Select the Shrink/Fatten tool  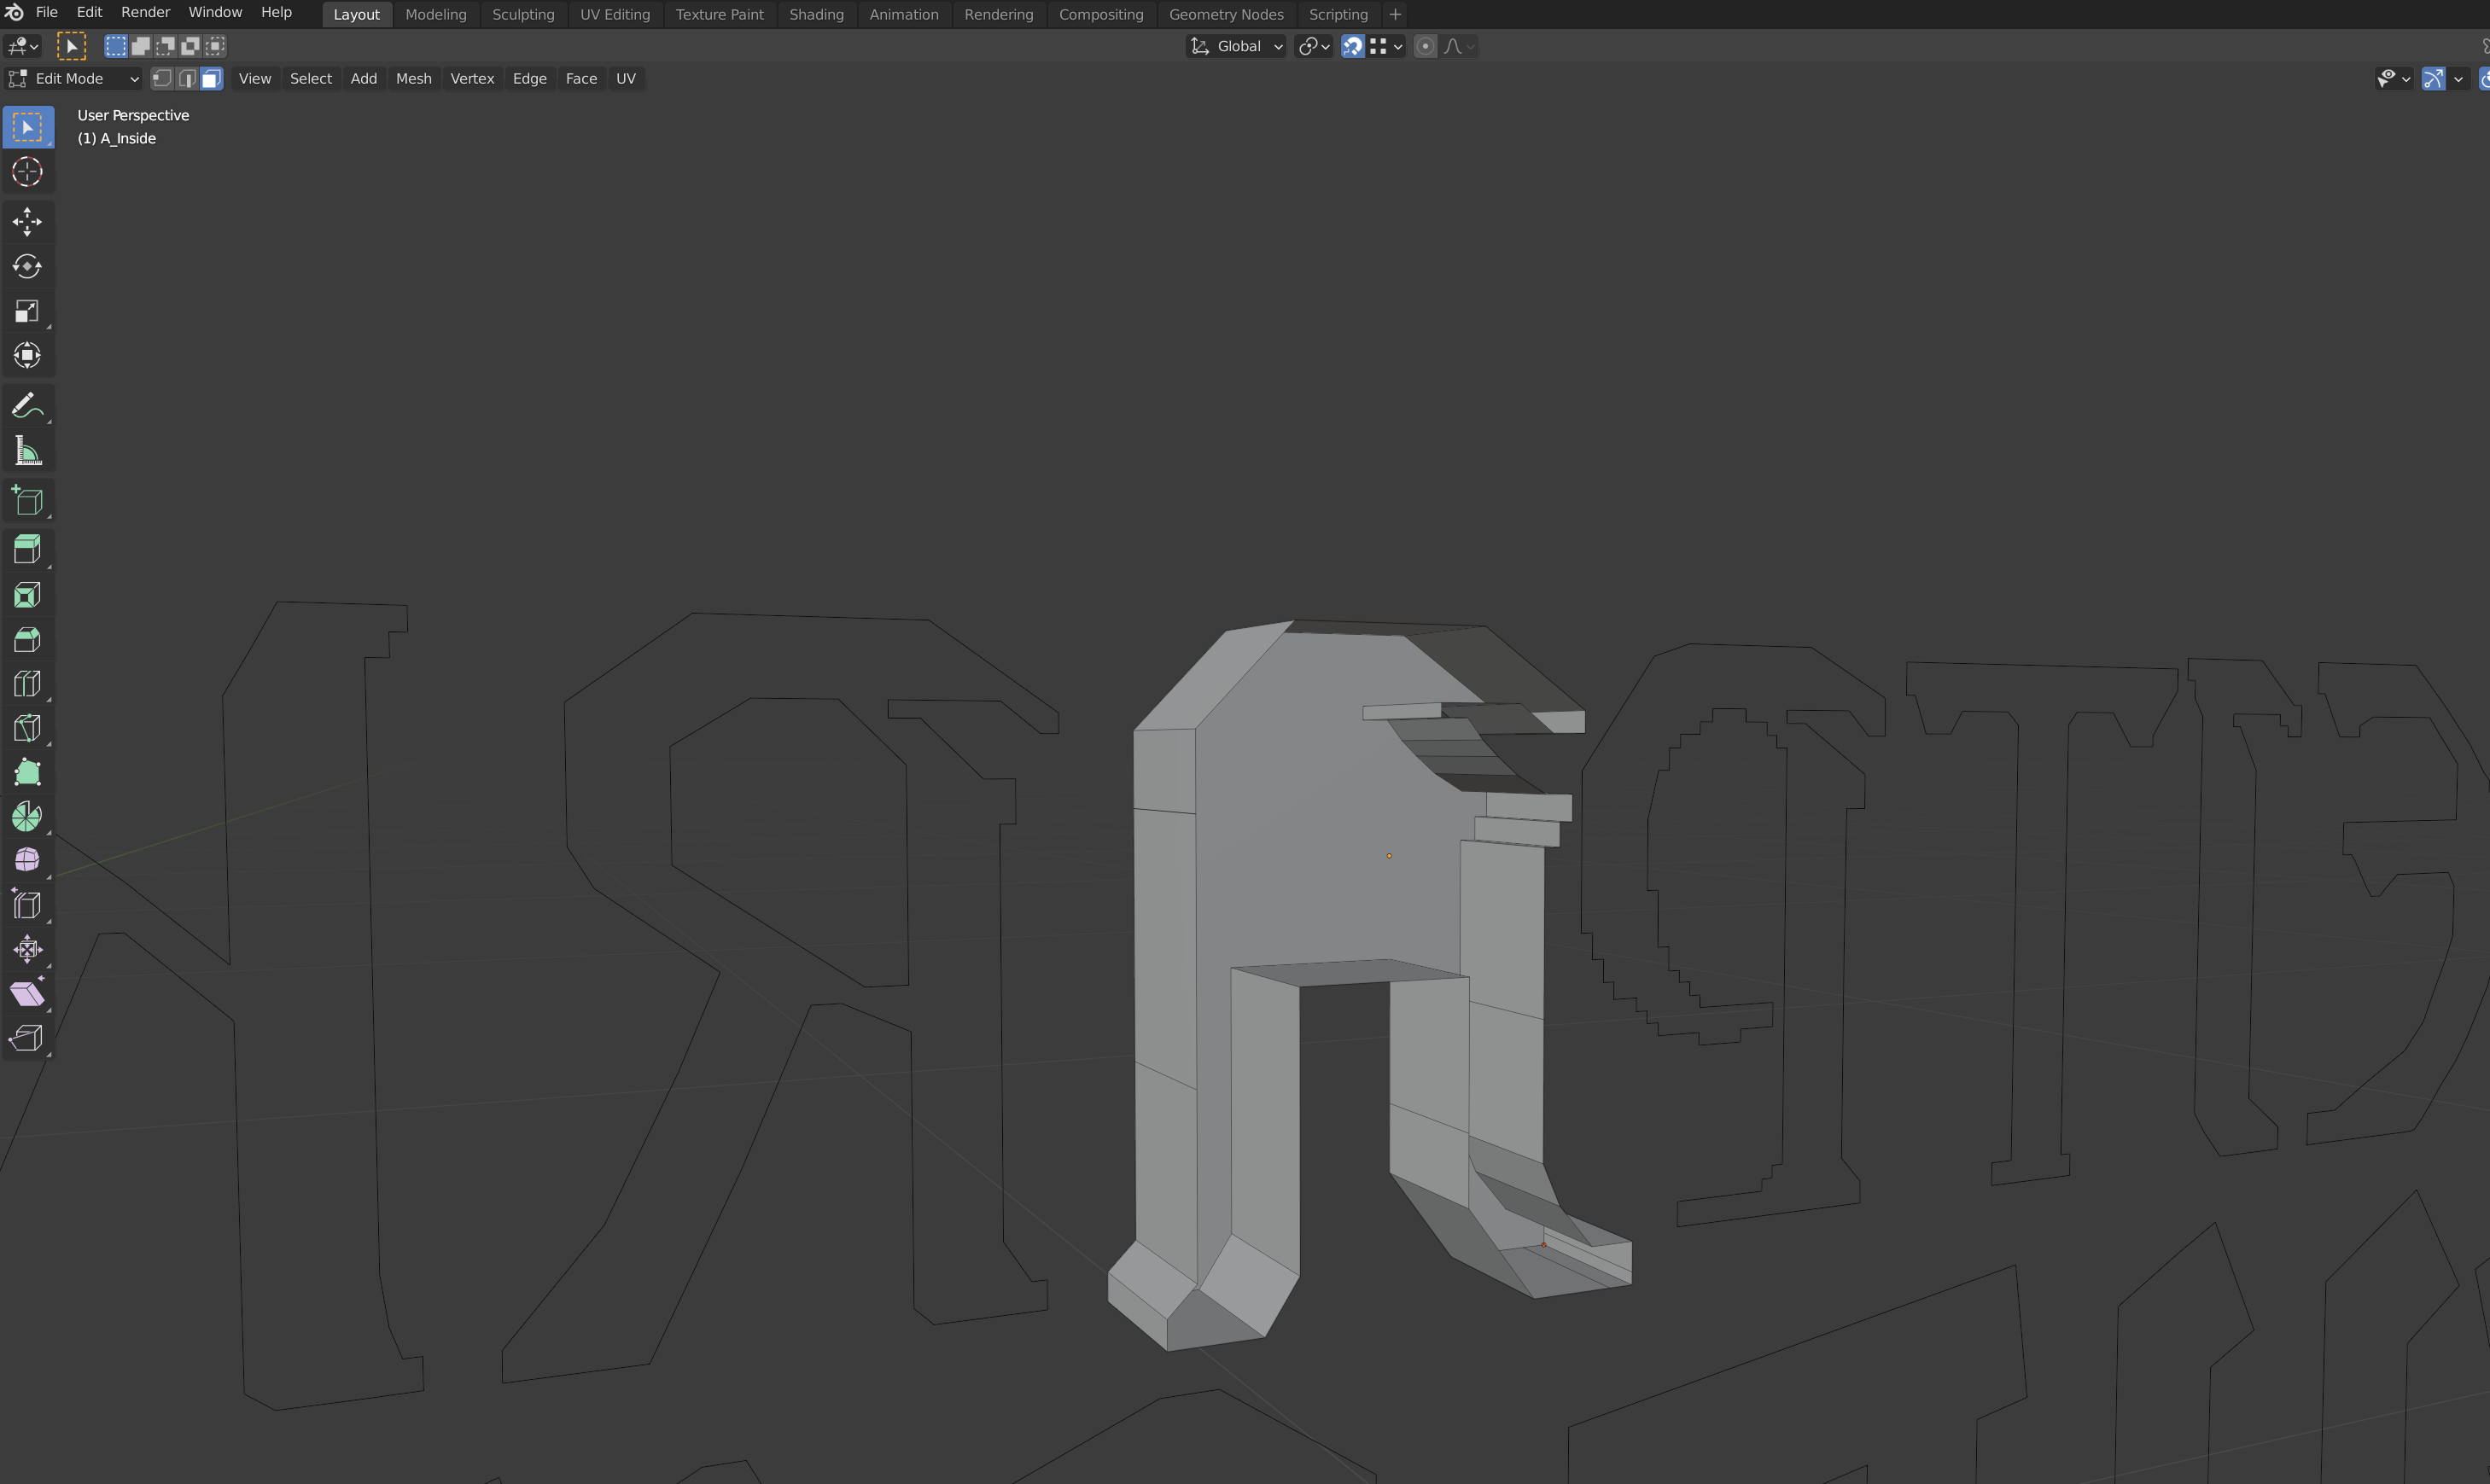tap(28, 949)
